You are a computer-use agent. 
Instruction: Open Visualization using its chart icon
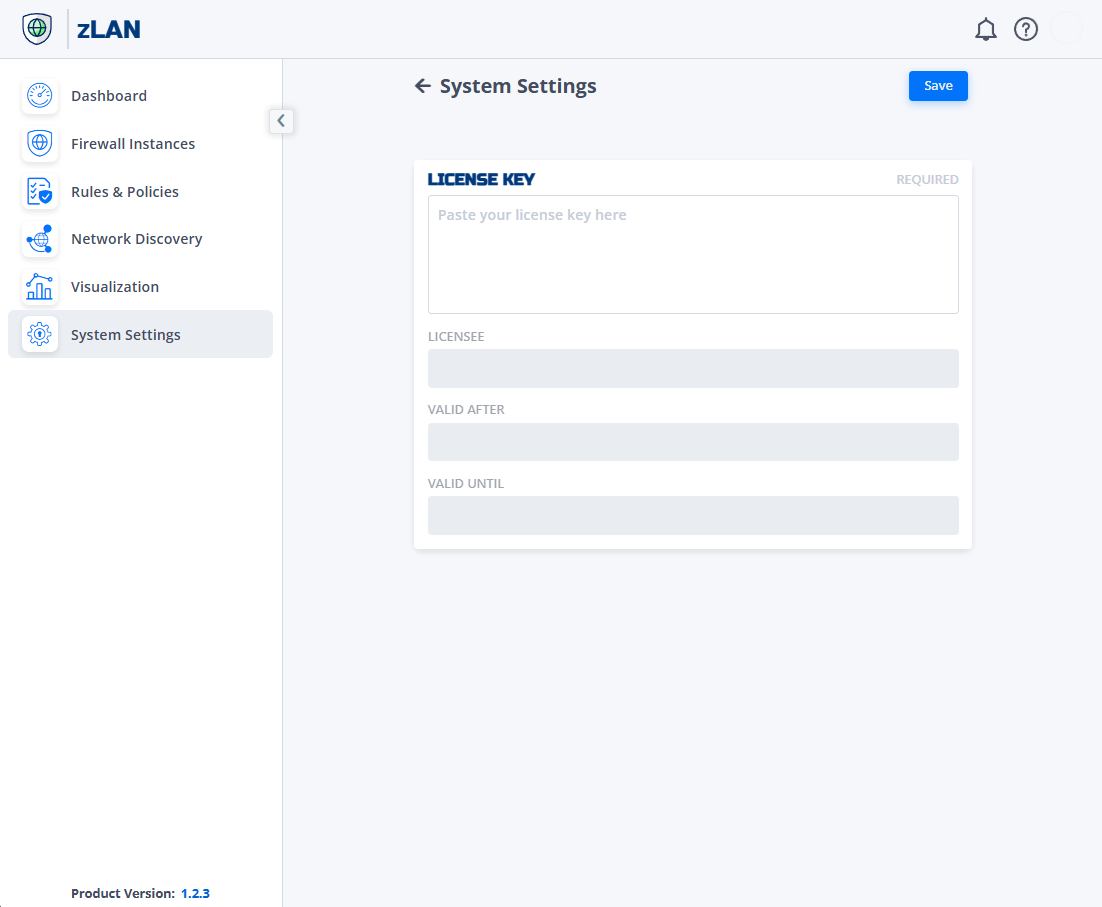tap(39, 287)
